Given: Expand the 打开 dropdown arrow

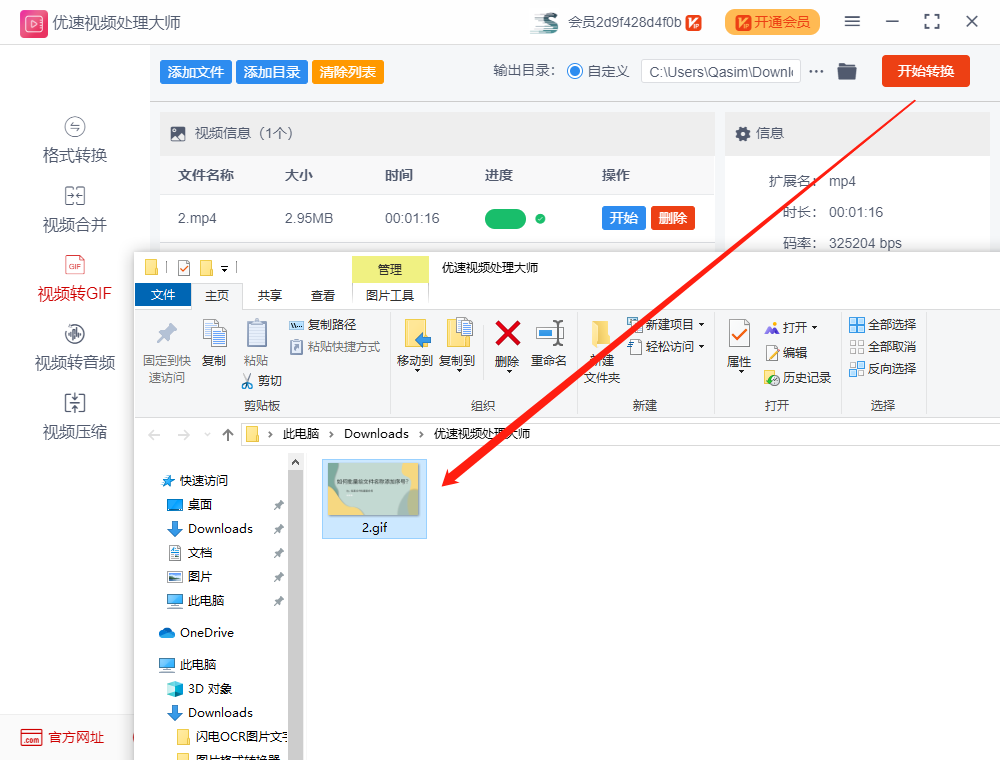Looking at the screenshot, I should 814,328.
